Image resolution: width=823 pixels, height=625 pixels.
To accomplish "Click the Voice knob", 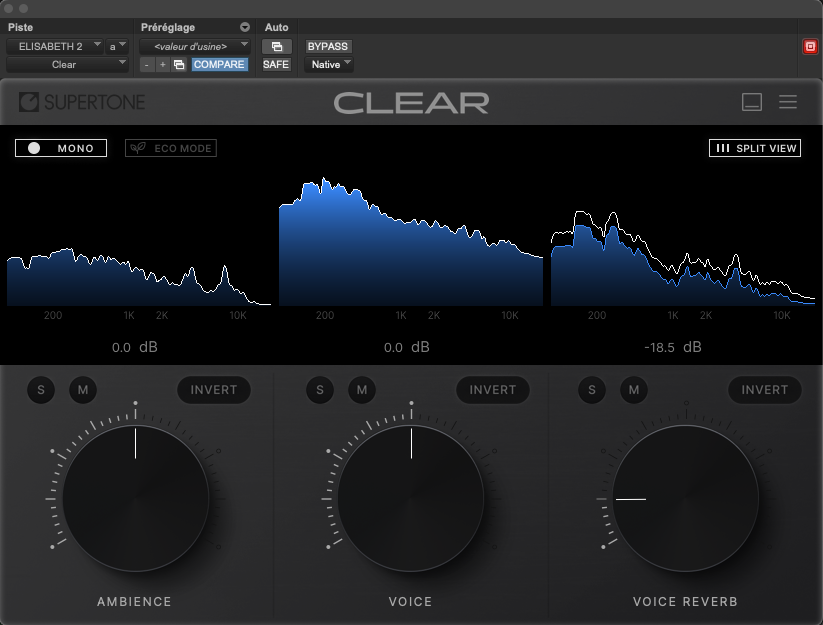I will point(411,499).
